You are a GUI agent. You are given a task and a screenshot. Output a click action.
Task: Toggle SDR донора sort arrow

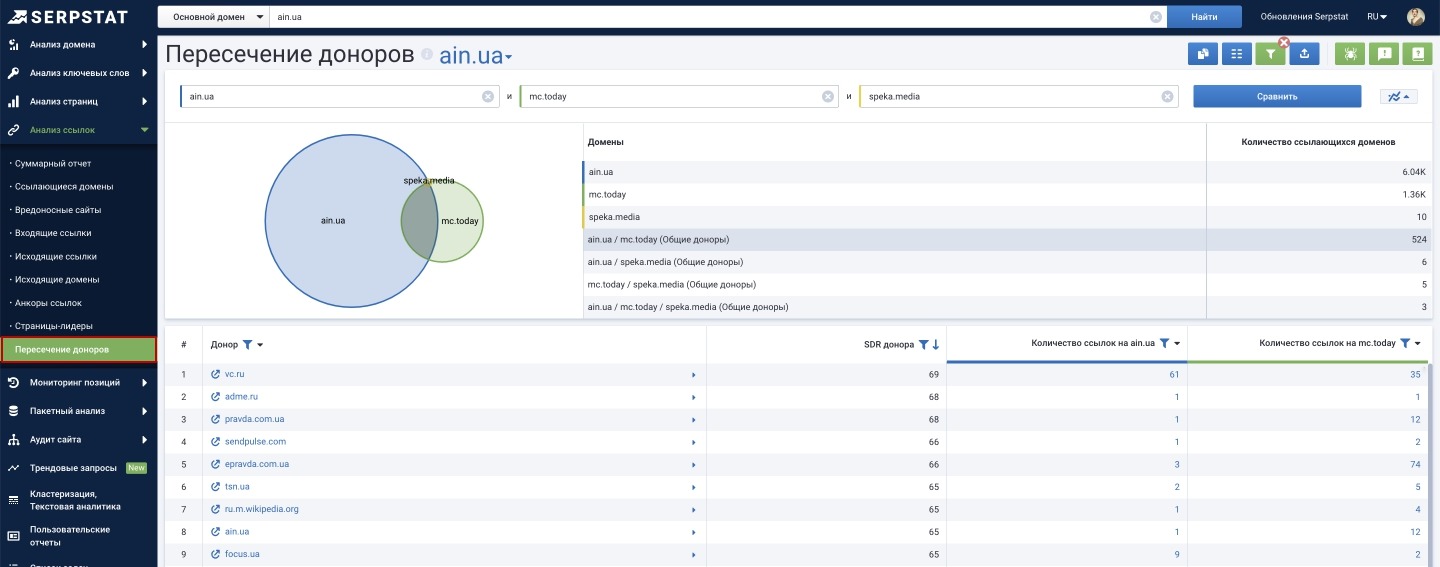click(936, 345)
